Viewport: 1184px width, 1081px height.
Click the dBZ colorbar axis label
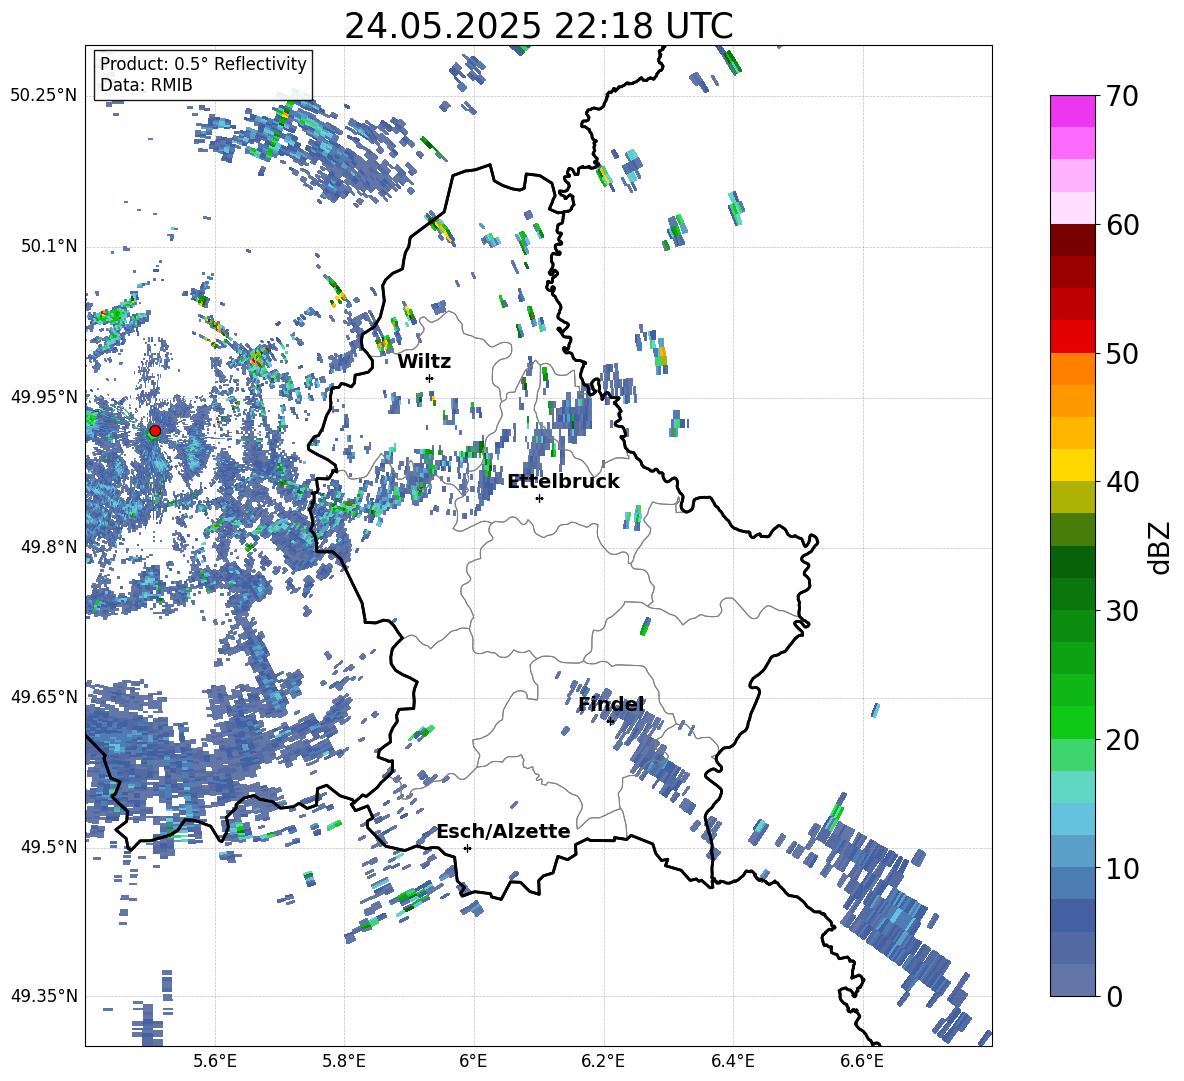coord(1161,548)
